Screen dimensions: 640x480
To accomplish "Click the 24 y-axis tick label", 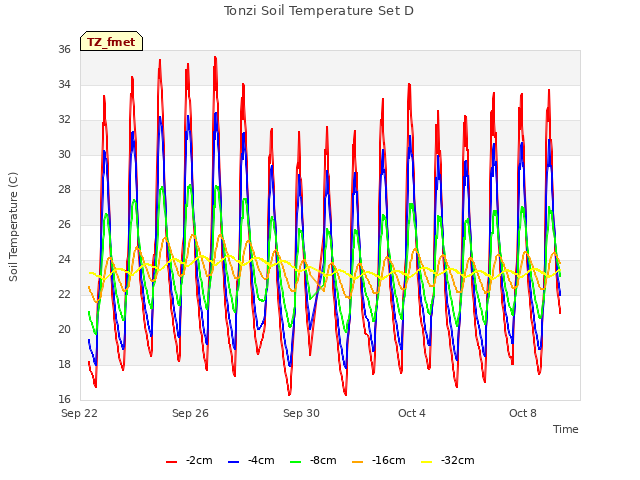I will coord(64,260).
